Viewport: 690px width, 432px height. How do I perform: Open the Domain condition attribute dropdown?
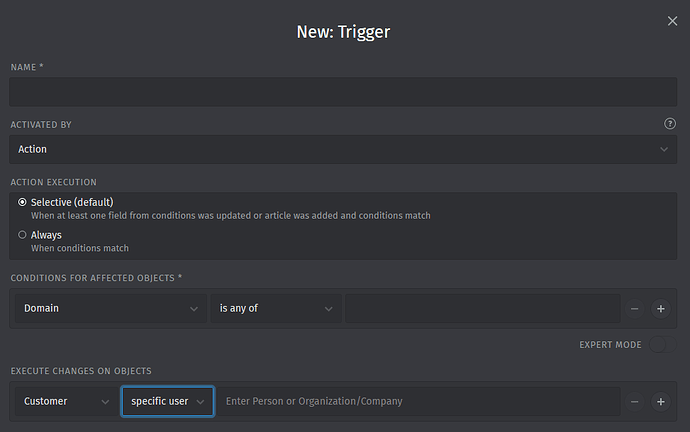coord(110,308)
